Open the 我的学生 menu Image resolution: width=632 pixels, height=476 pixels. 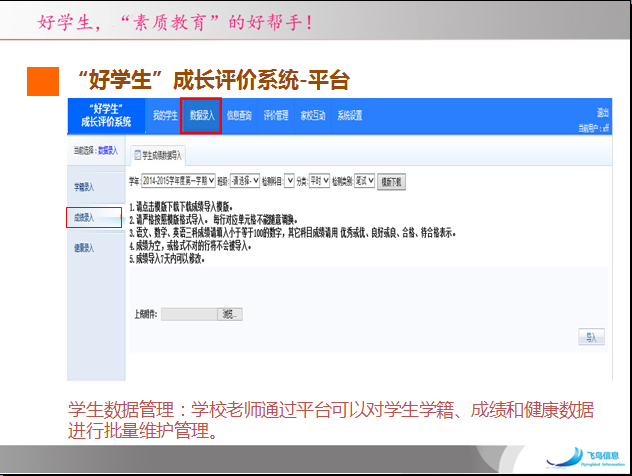pyautogui.click(x=165, y=115)
